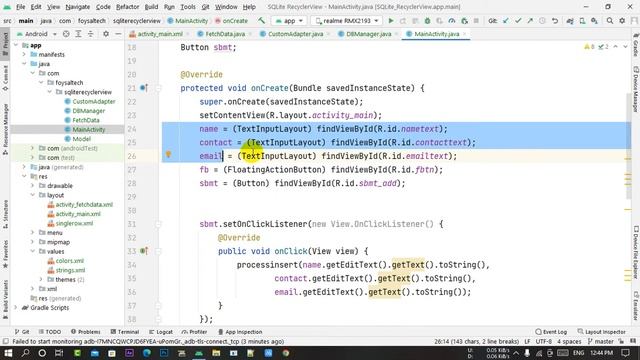640x360 pixels.
Task: Collapse the layout folder
Action: (33, 195)
